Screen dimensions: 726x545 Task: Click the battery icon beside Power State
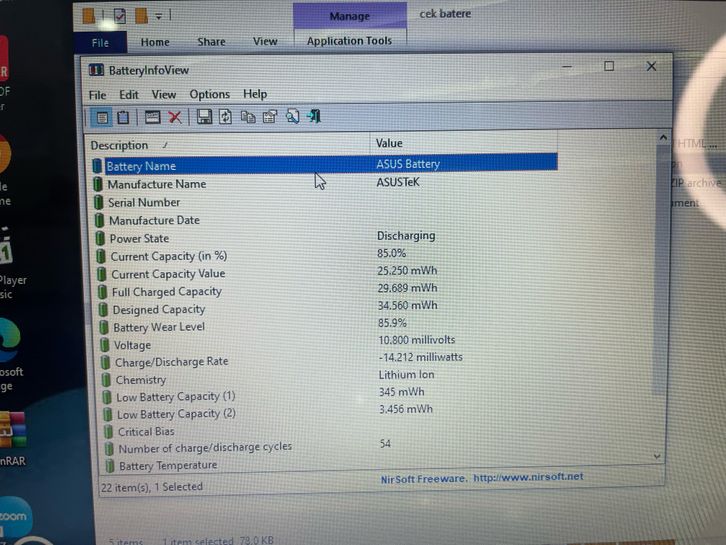click(x=100, y=238)
